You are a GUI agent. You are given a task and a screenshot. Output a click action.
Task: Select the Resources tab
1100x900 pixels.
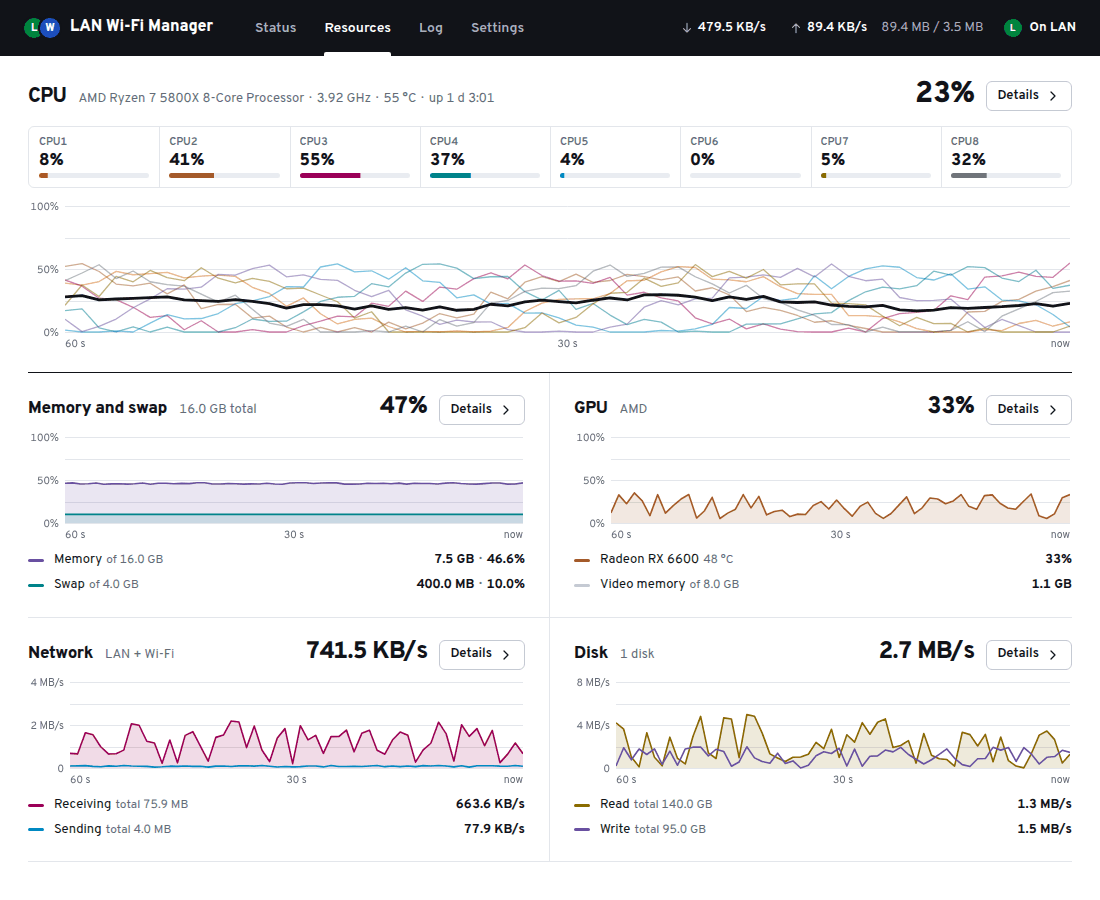coord(357,27)
